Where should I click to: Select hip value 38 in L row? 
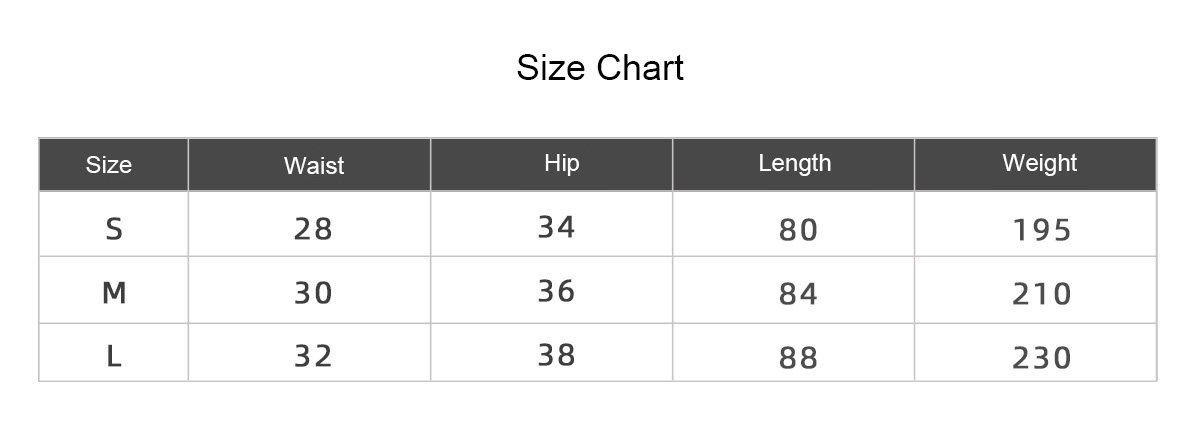pos(556,354)
